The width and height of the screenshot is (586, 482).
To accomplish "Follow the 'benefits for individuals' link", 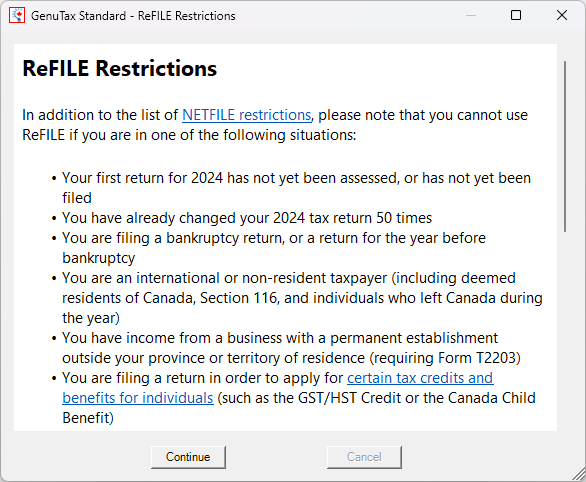I will coord(138,398).
